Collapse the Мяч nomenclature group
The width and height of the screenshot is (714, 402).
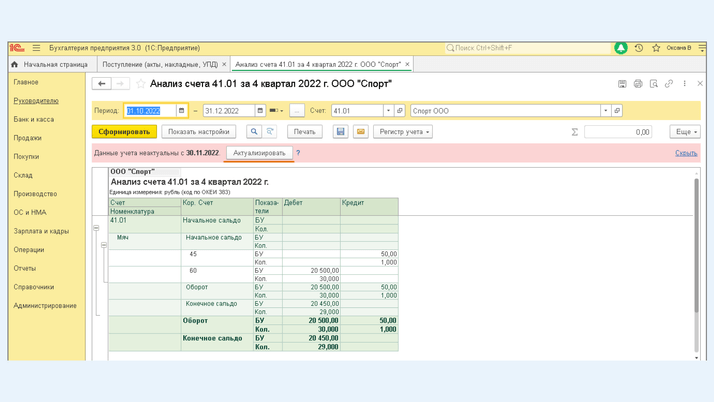point(104,245)
